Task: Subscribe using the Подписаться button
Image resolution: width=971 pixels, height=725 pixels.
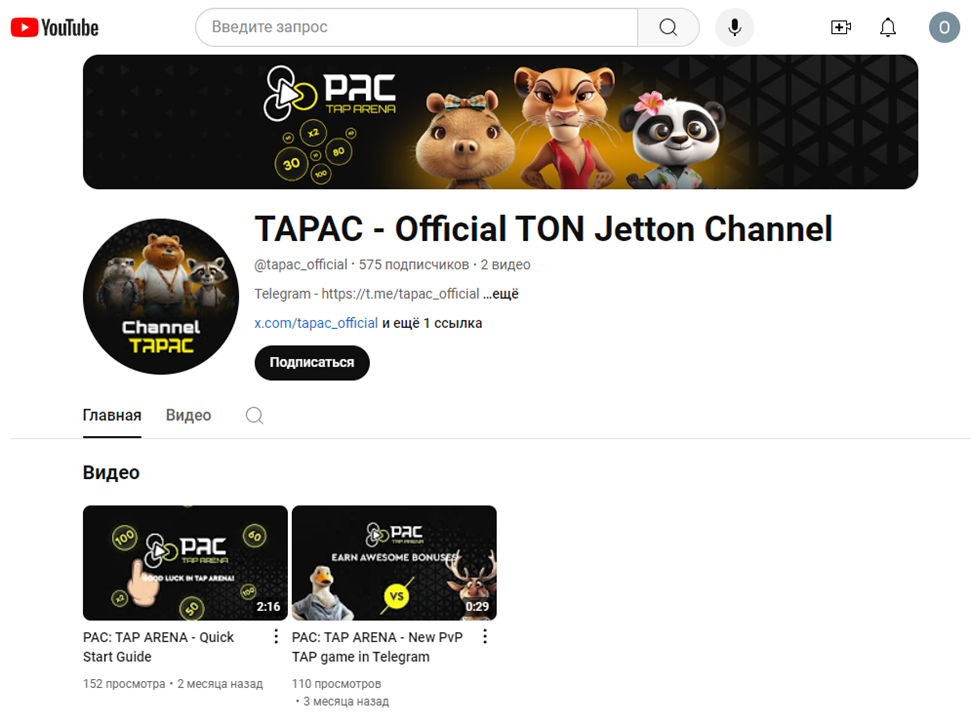Action: pos(312,363)
